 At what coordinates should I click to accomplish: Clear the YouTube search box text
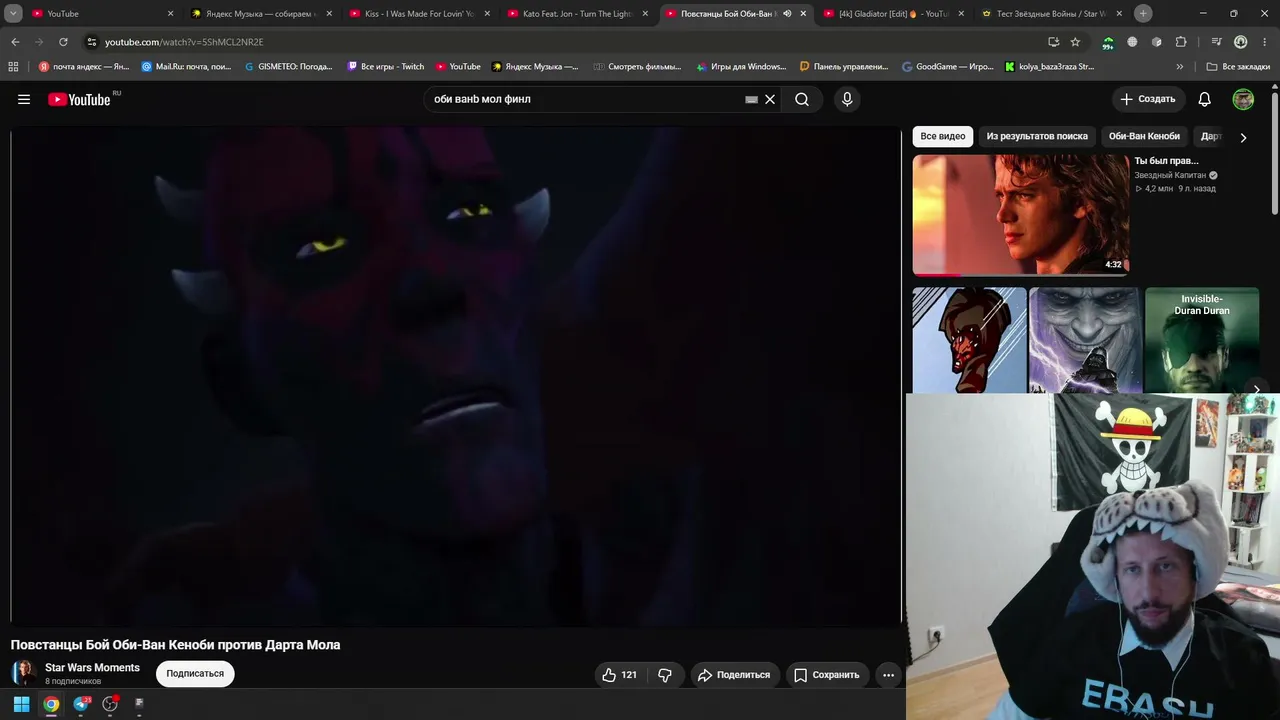770,99
